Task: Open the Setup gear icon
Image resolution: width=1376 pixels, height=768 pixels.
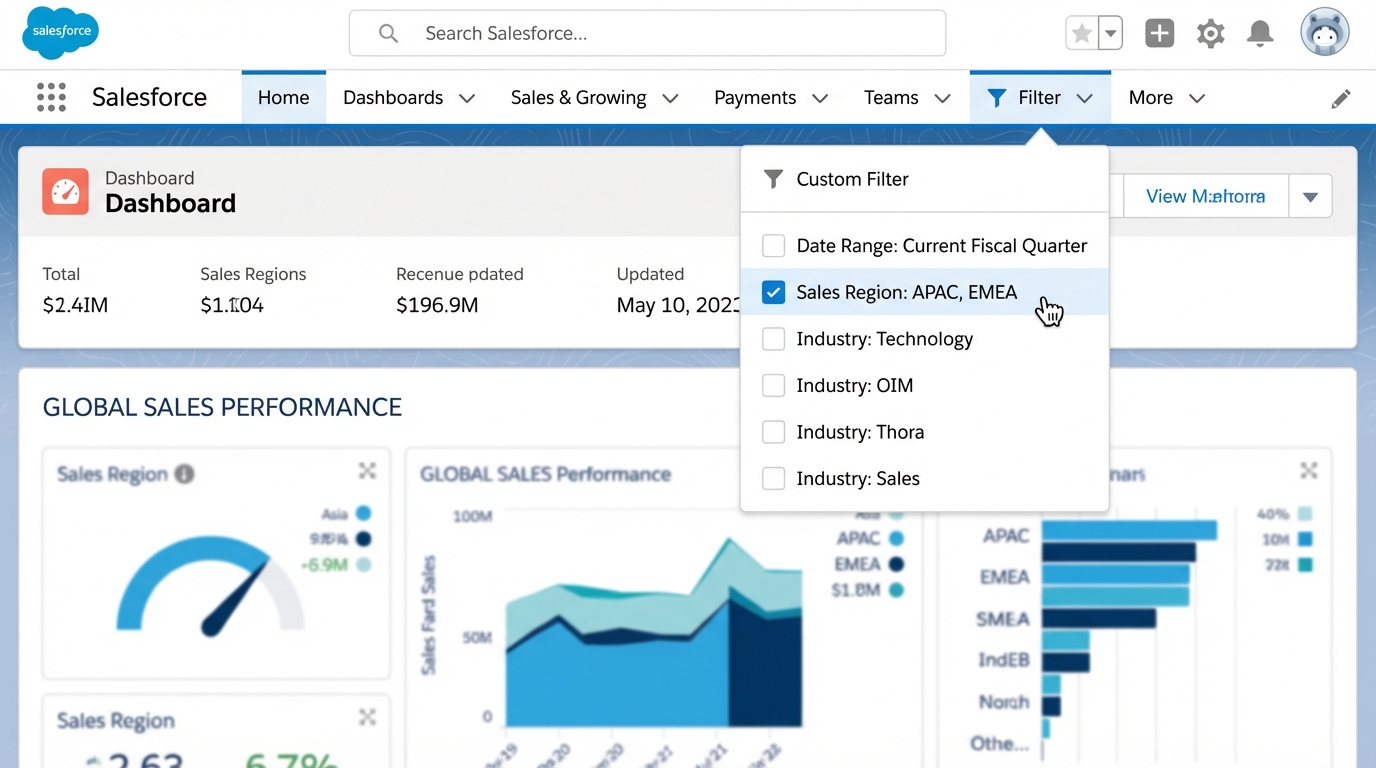Action: [x=1210, y=33]
